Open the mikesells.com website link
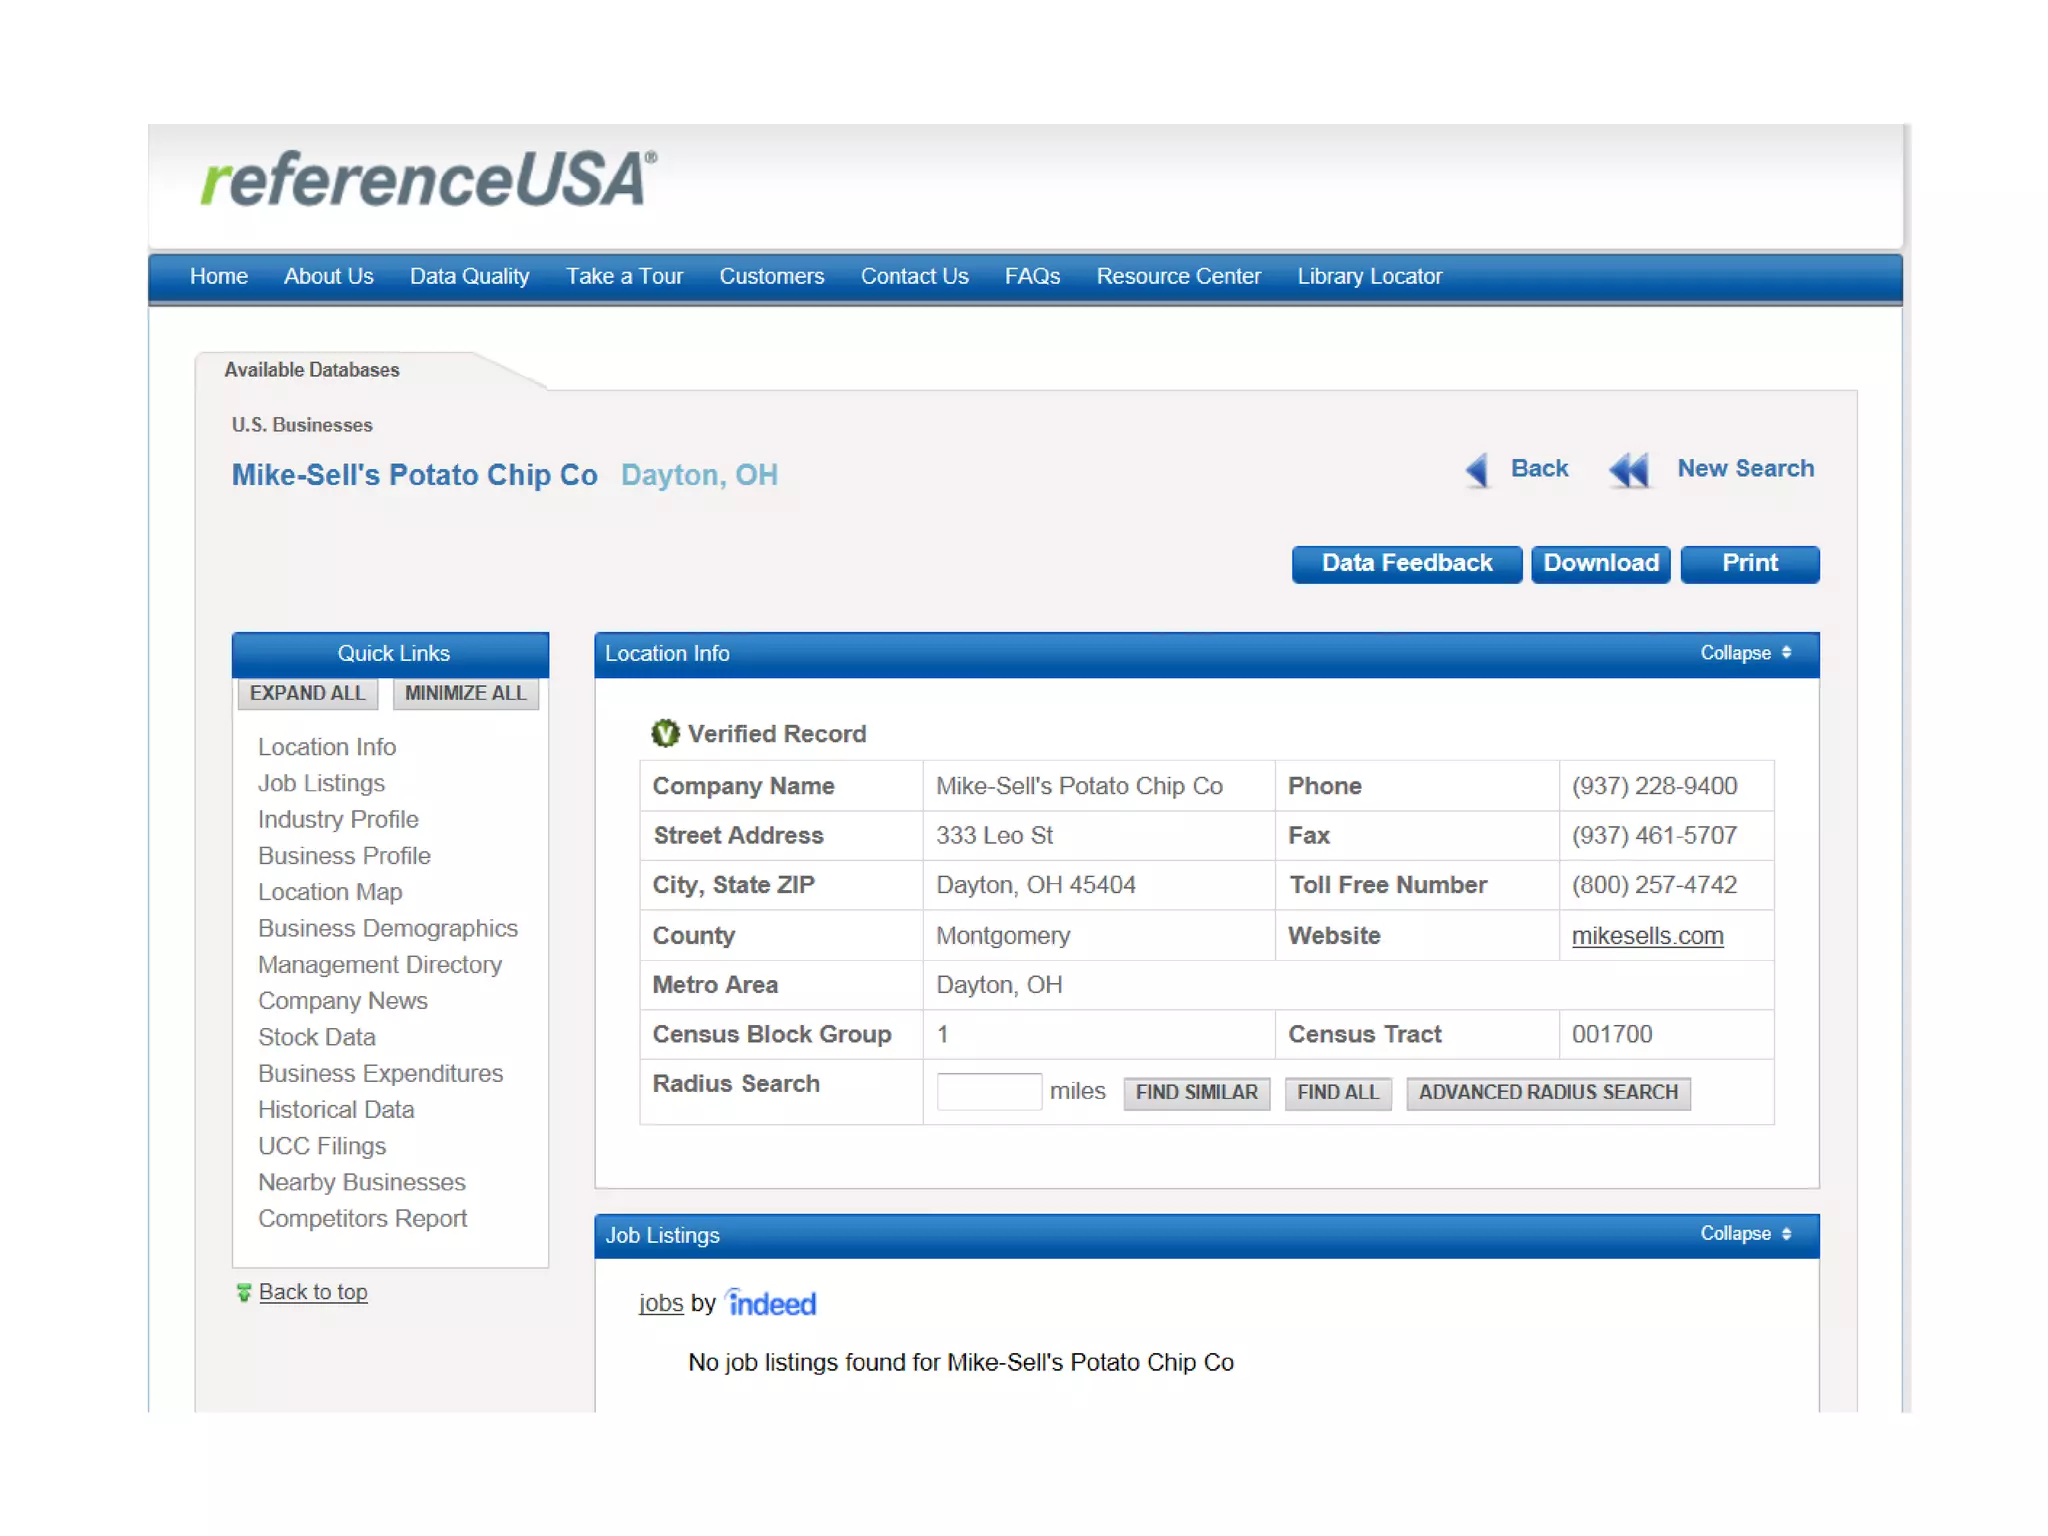2048x1536 pixels. click(x=1647, y=936)
